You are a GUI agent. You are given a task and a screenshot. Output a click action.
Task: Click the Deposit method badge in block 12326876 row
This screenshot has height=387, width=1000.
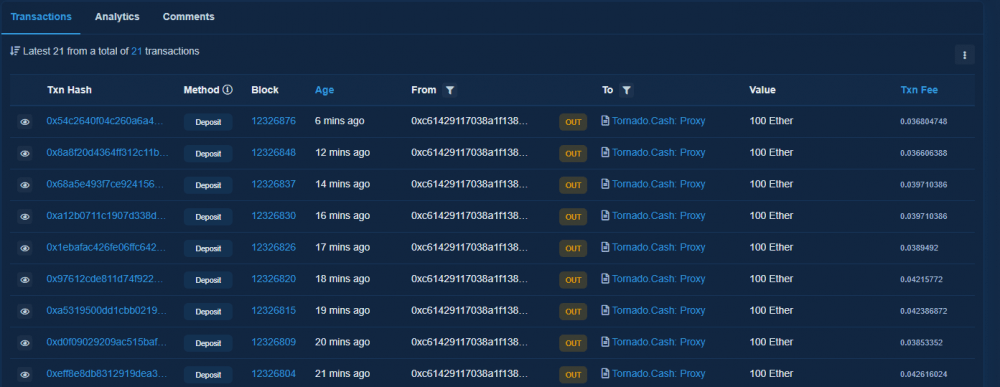click(x=208, y=122)
